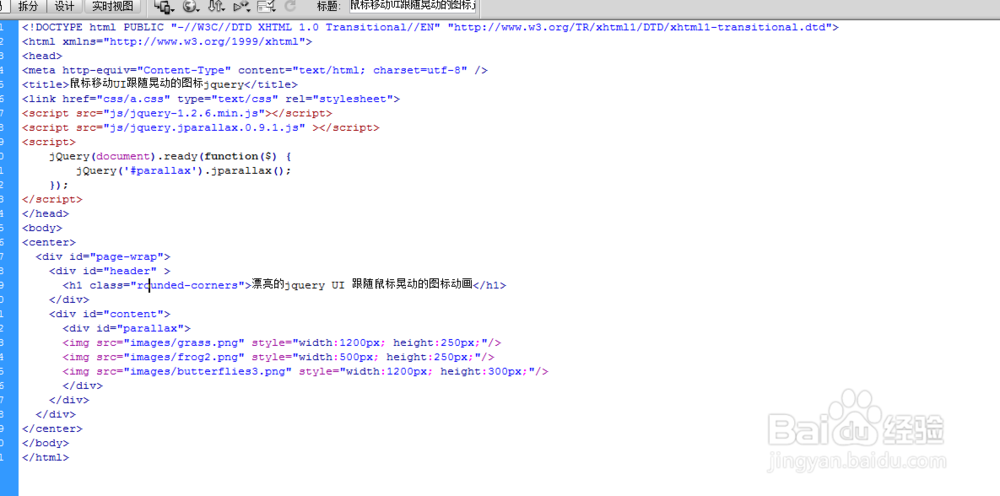Click the div id="content" line

110,314
